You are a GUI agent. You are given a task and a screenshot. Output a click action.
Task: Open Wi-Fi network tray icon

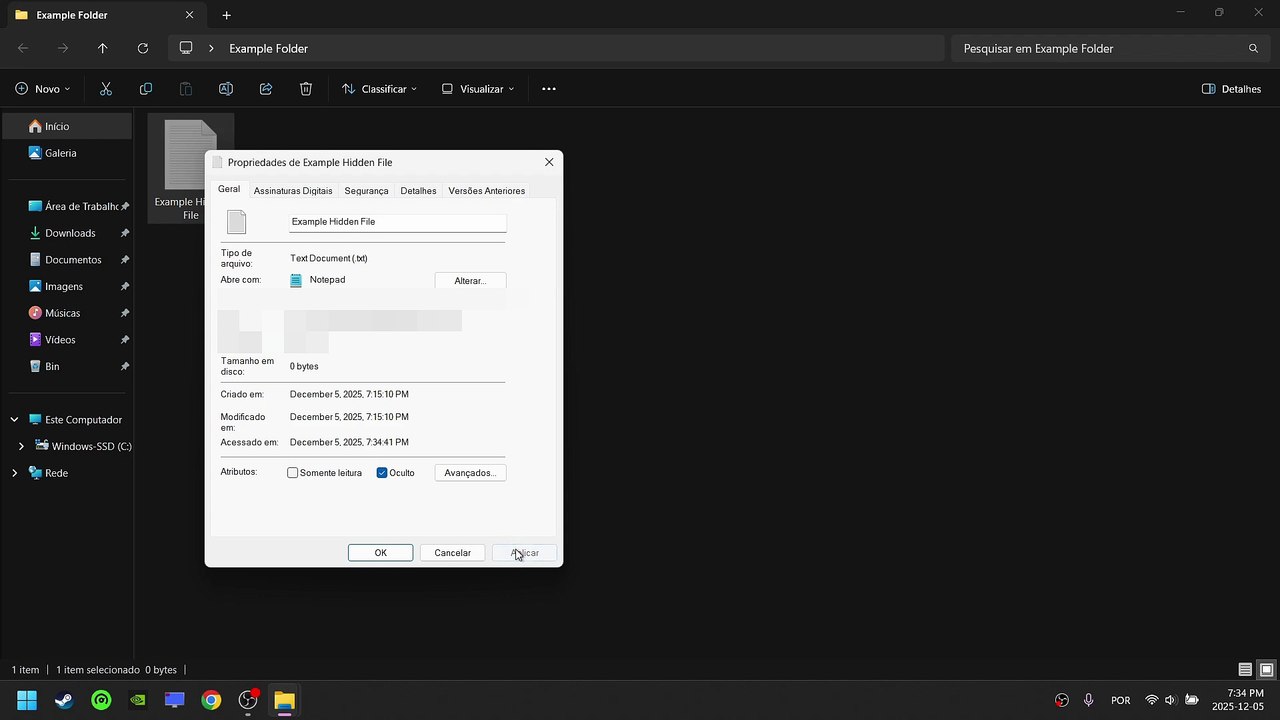pos(1152,700)
